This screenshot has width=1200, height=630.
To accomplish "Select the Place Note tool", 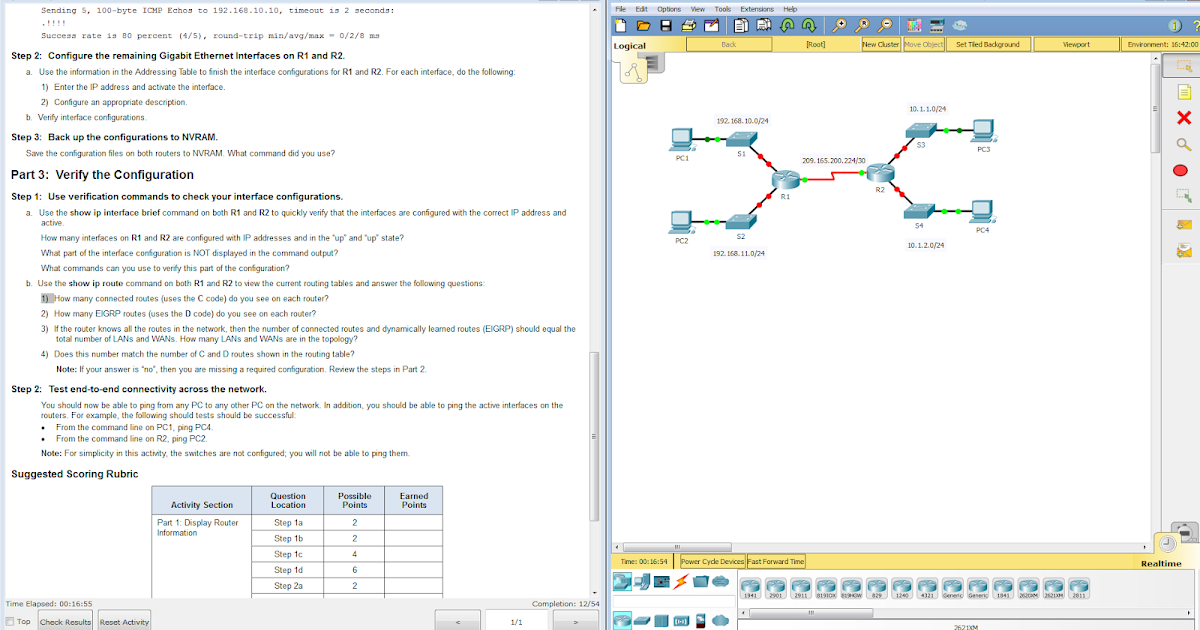I will point(1184,93).
